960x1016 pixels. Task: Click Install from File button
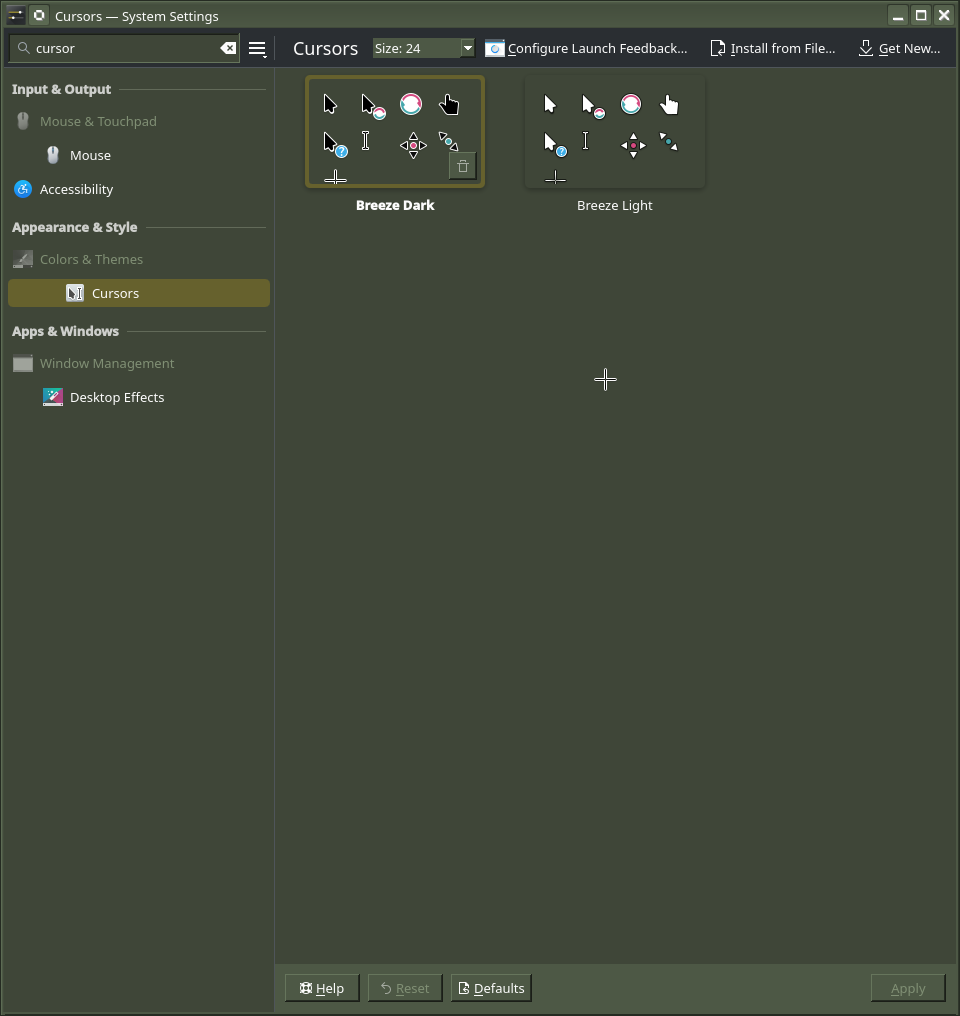tap(772, 48)
